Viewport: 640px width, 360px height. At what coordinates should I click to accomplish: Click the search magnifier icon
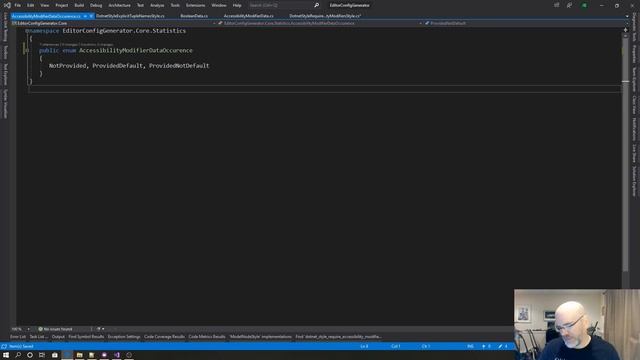click(x=316, y=5)
